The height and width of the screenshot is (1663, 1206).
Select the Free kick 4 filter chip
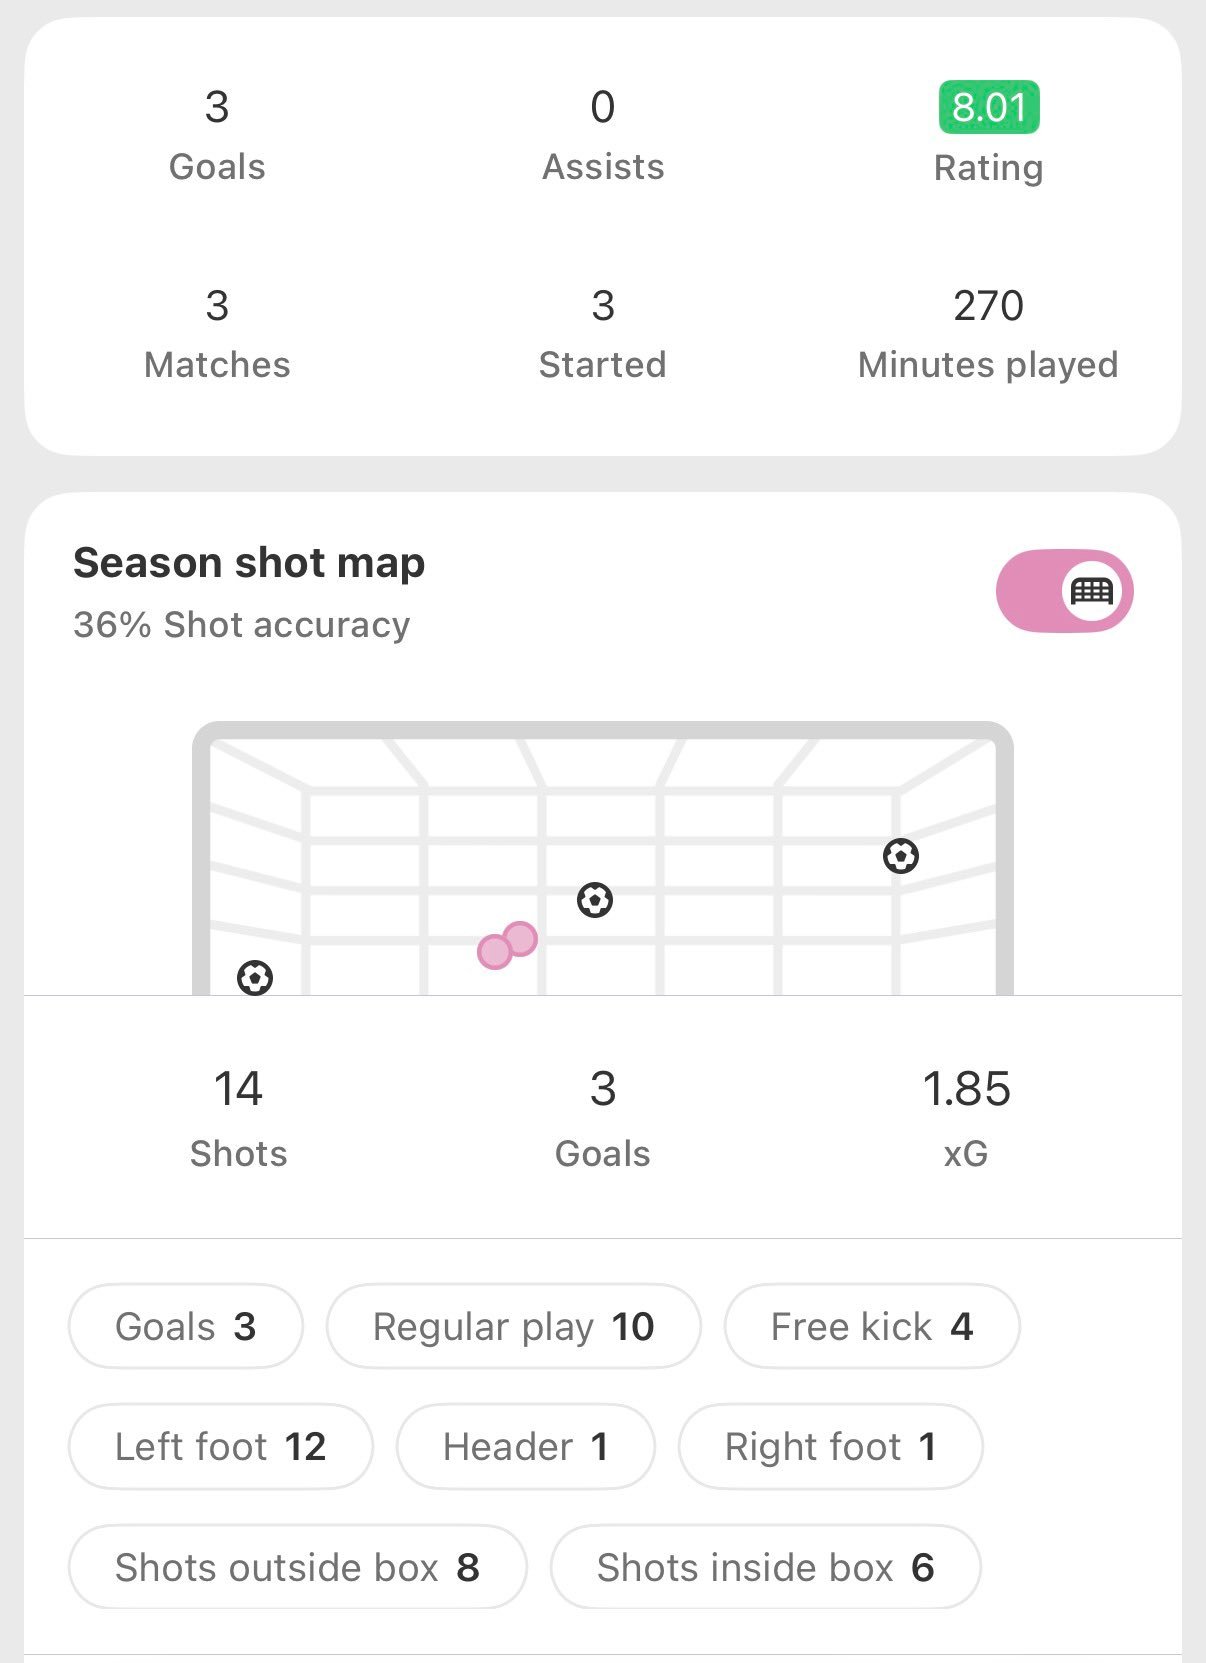(x=871, y=1327)
